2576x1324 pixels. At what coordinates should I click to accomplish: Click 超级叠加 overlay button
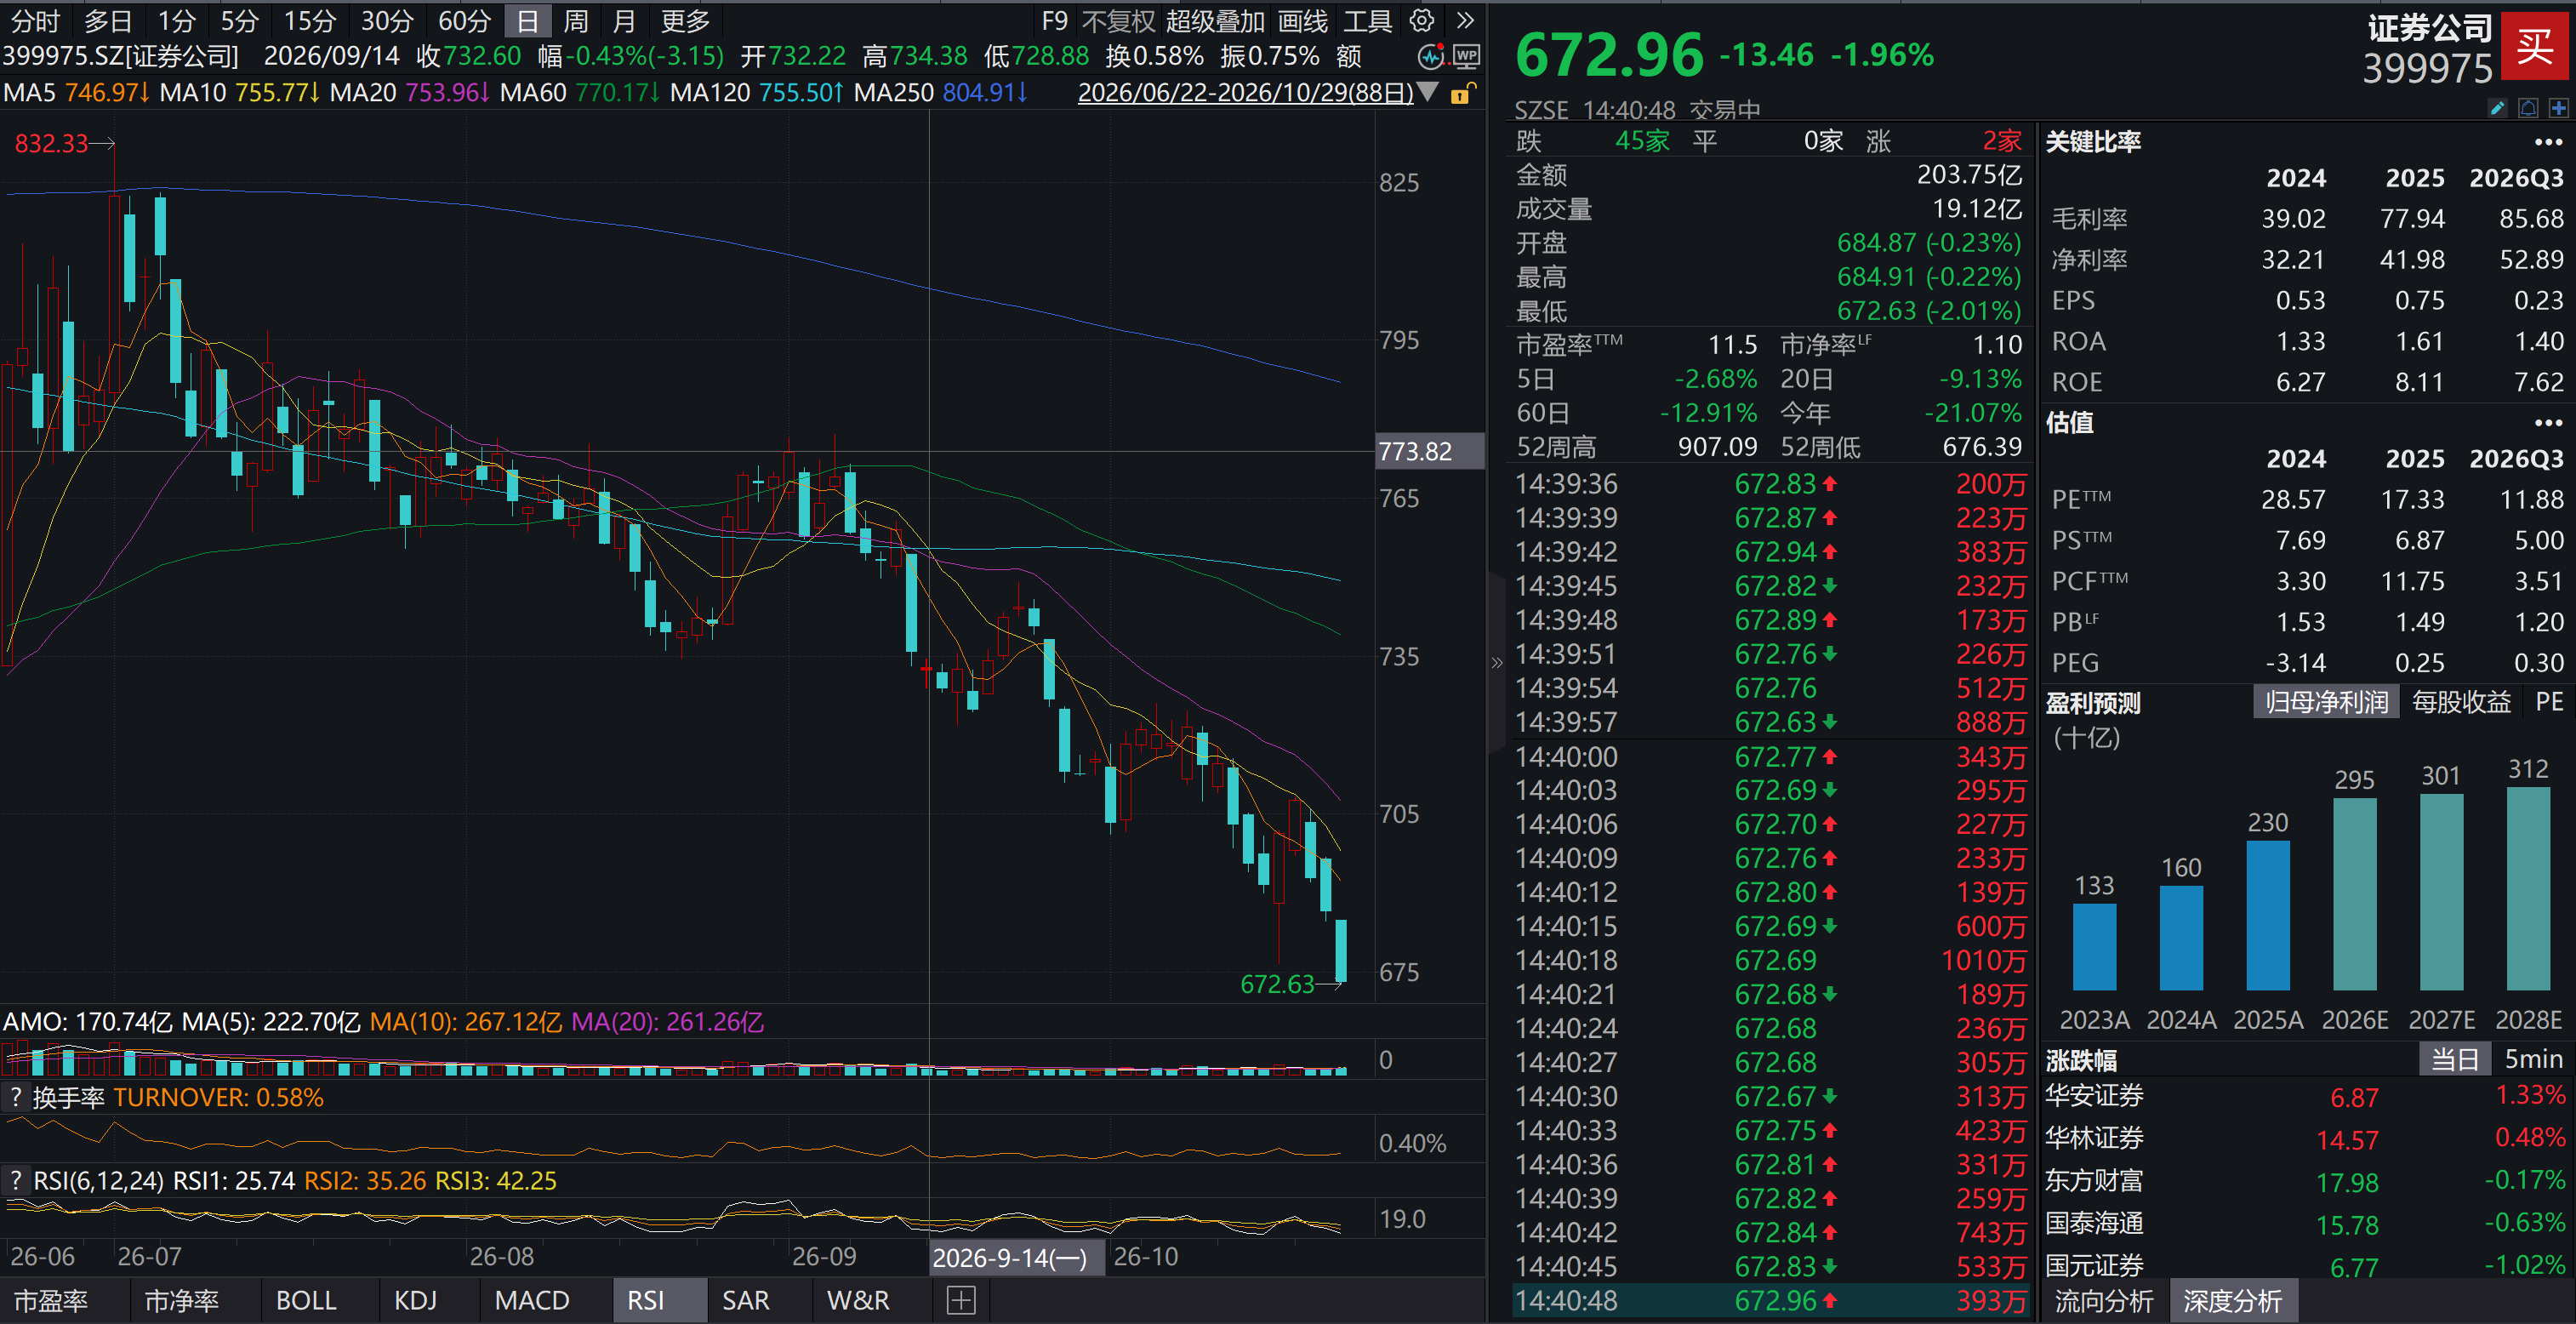click(x=1215, y=20)
